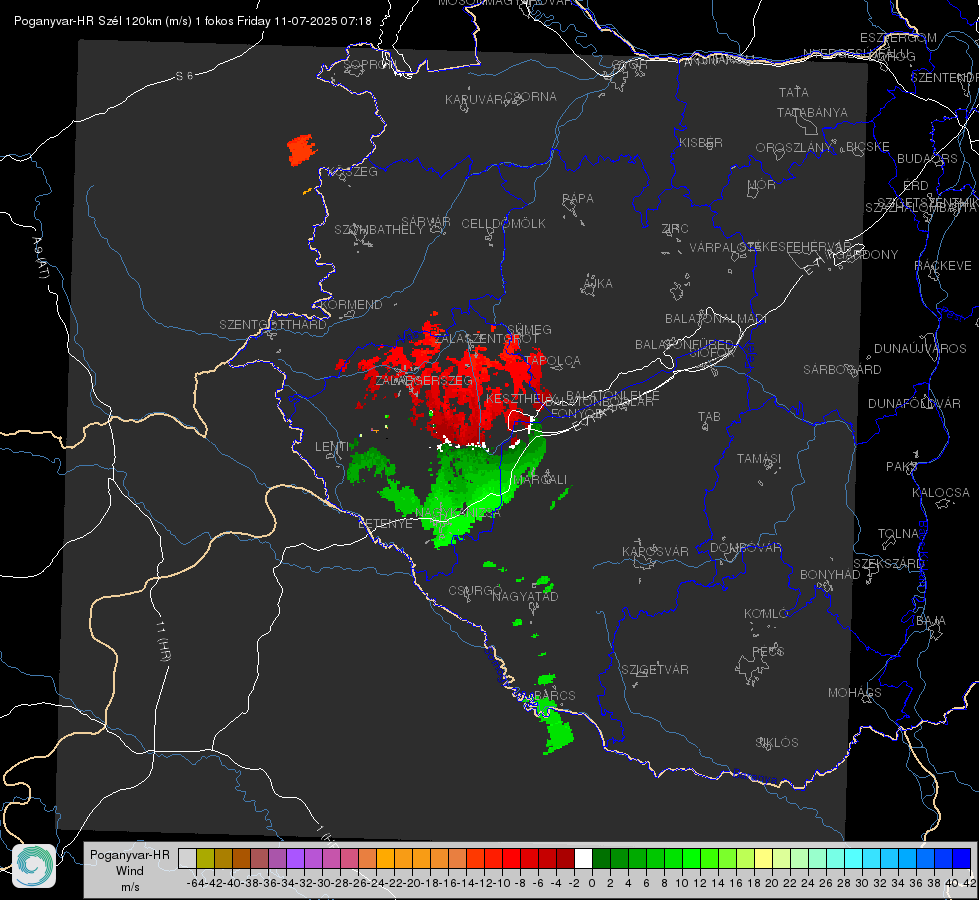Image resolution: width=979 pixels, height=900 pixels.
Task: Select the NAGYATAD city label
Action: [525, 596]
